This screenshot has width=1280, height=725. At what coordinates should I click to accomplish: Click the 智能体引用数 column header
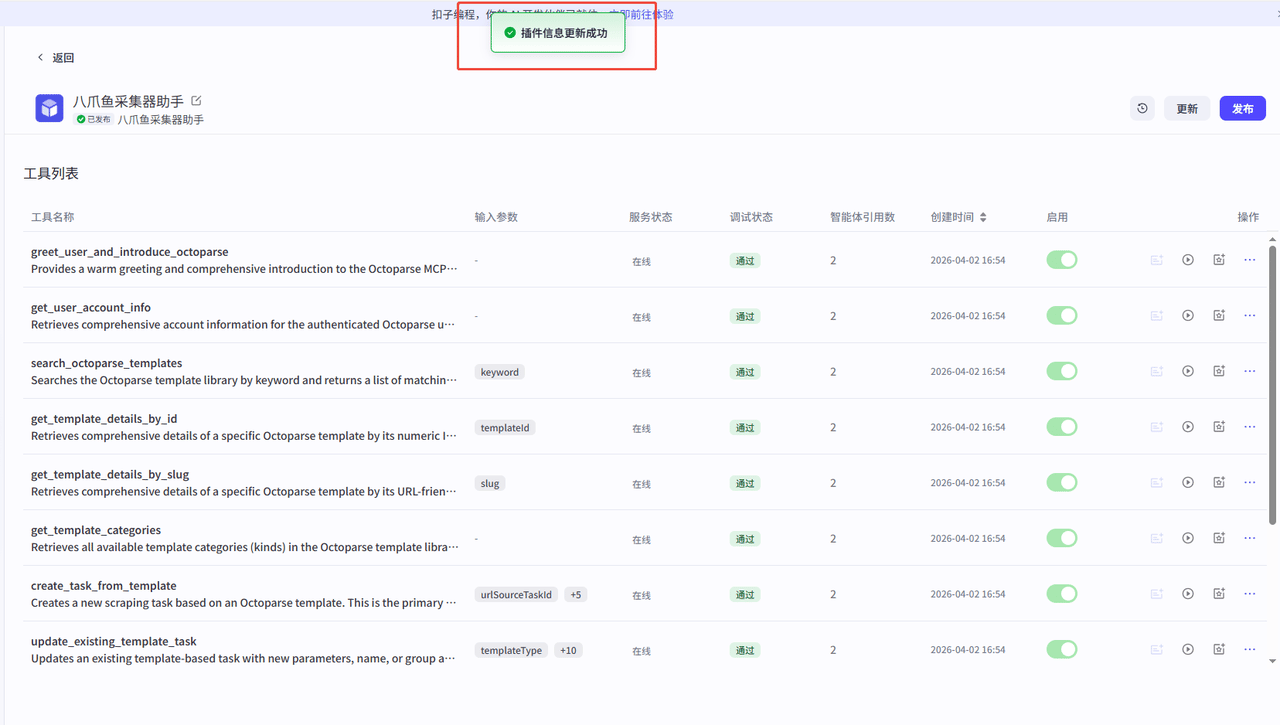862,217
